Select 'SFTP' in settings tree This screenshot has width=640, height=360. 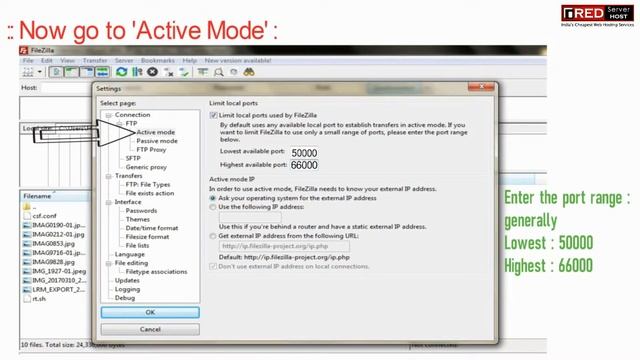(x=133, y=158)
